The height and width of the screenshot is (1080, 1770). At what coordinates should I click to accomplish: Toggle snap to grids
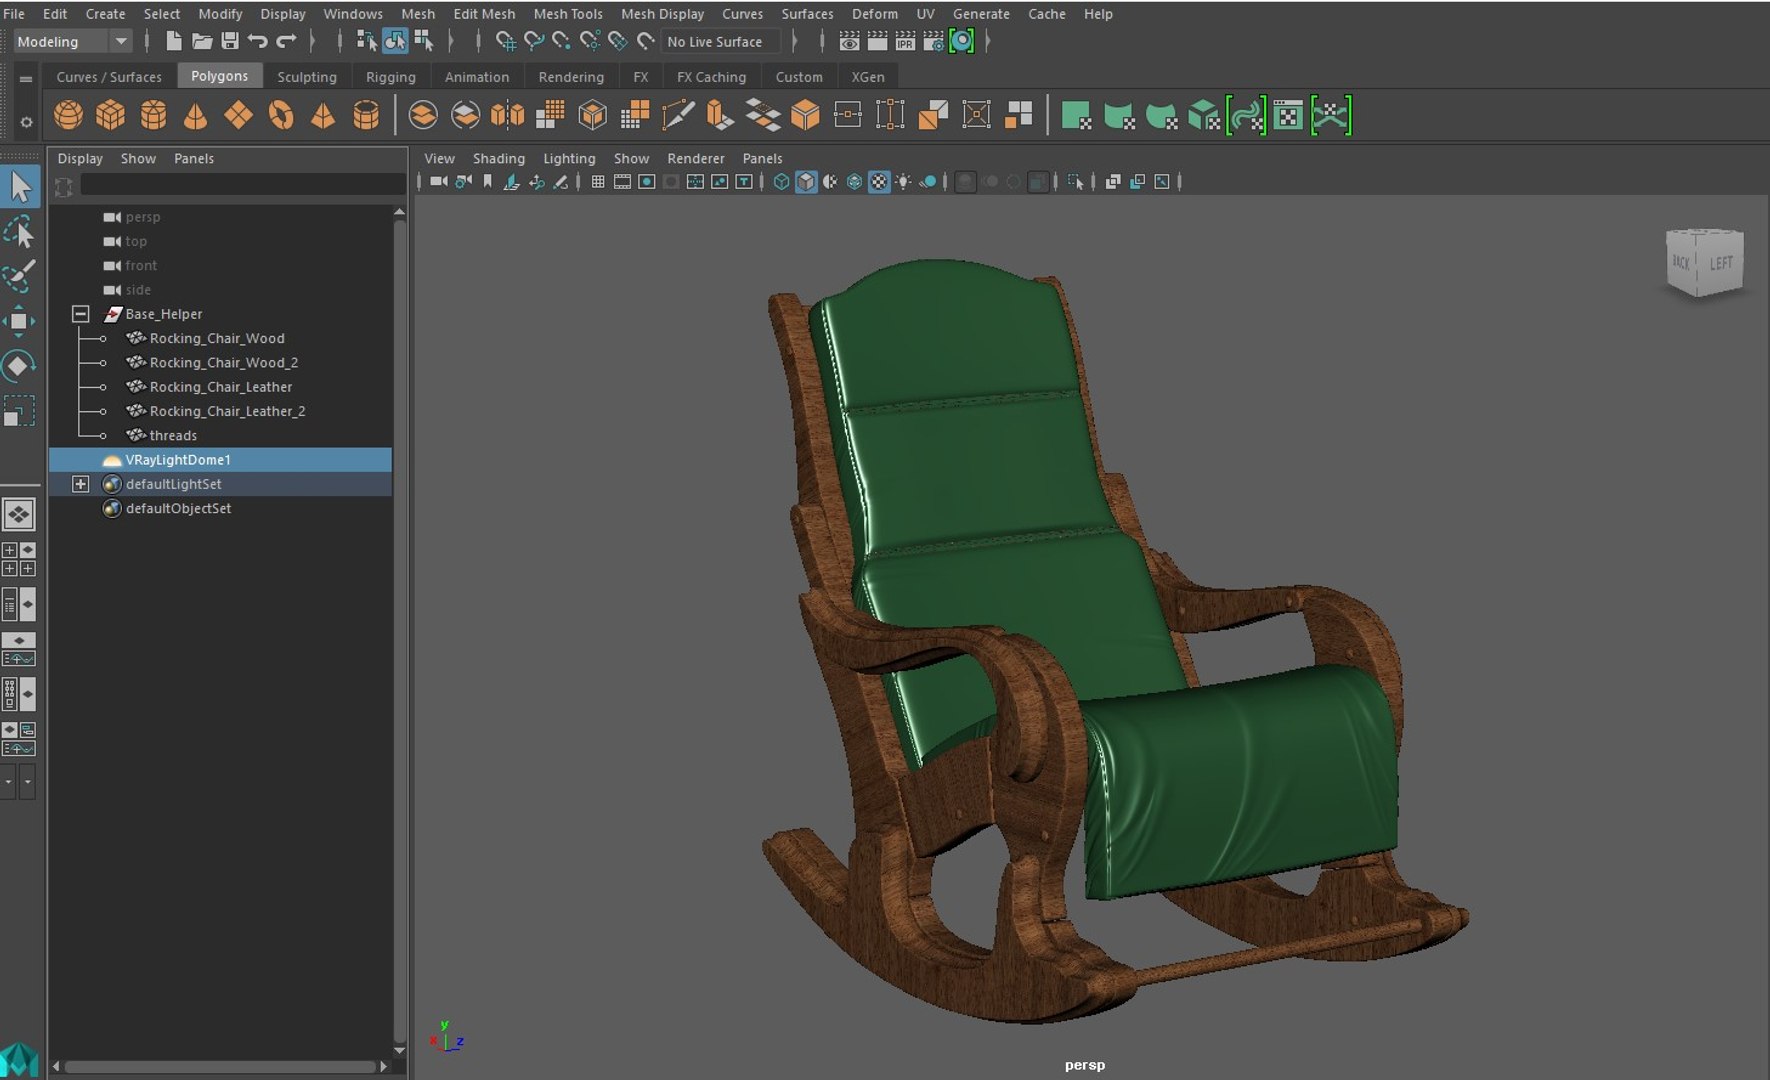click(506, 41)
